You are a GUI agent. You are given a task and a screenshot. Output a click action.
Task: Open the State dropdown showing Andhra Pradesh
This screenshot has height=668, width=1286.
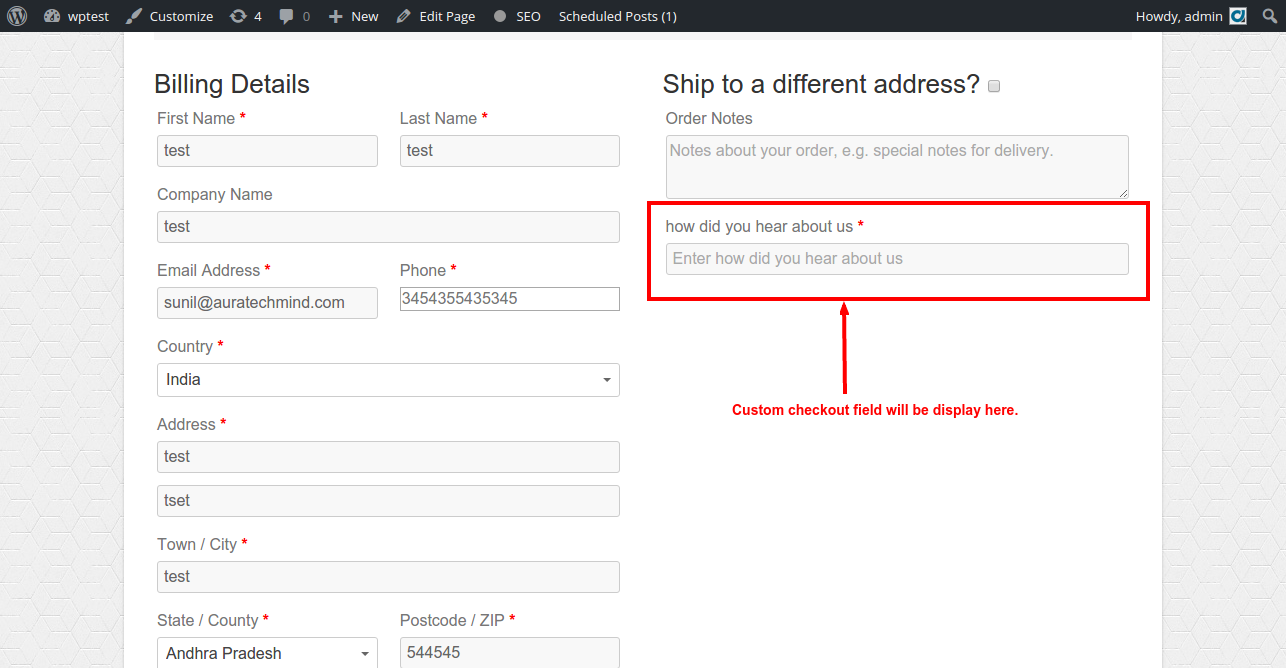click(267, 653)
